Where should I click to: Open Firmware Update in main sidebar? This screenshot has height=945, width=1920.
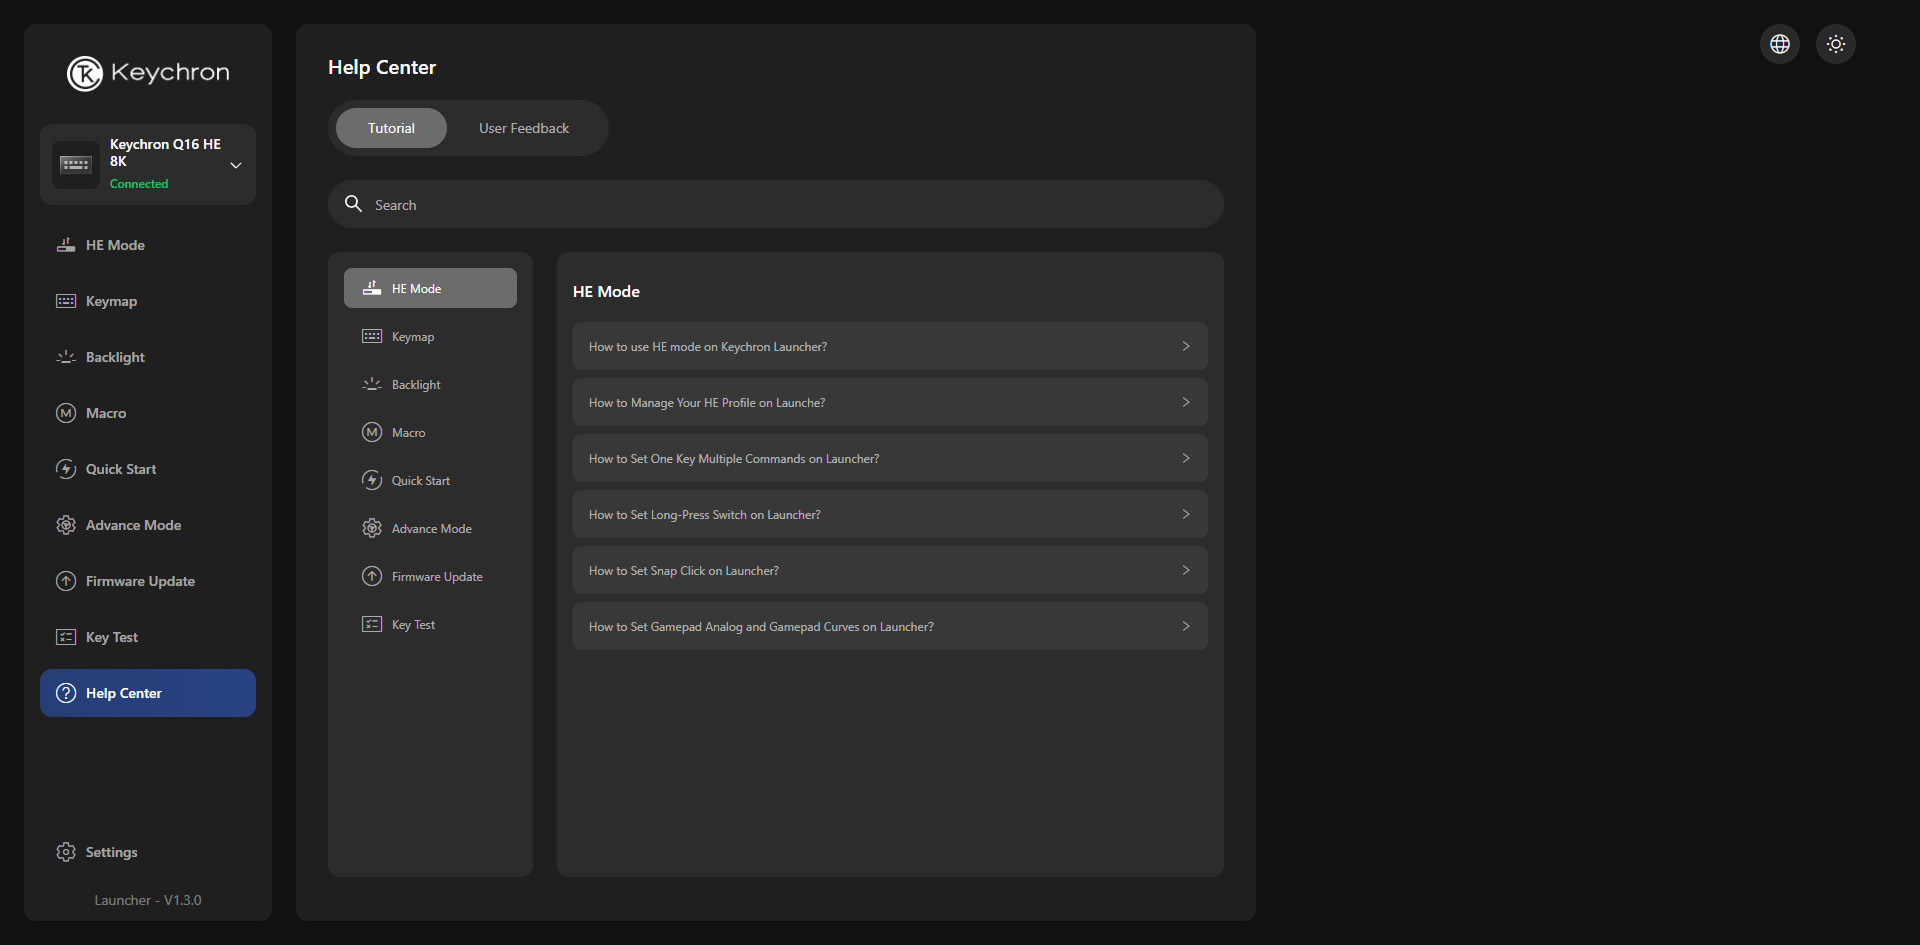140,581
